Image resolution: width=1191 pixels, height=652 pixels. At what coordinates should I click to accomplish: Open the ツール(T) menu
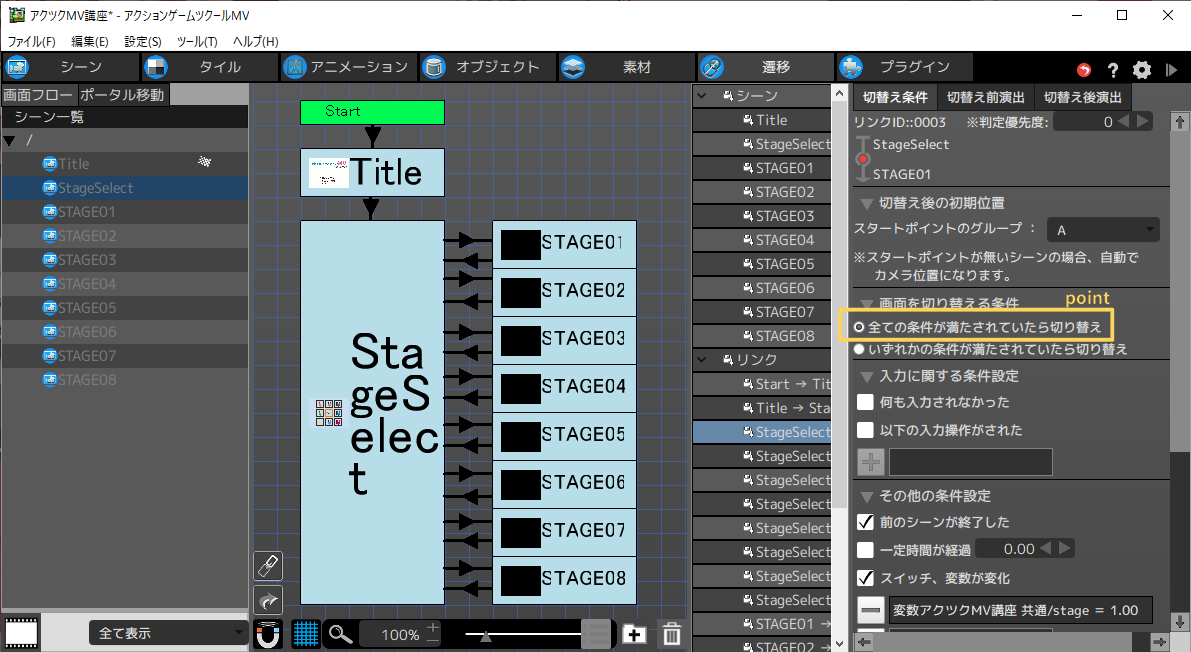[197, 41]
